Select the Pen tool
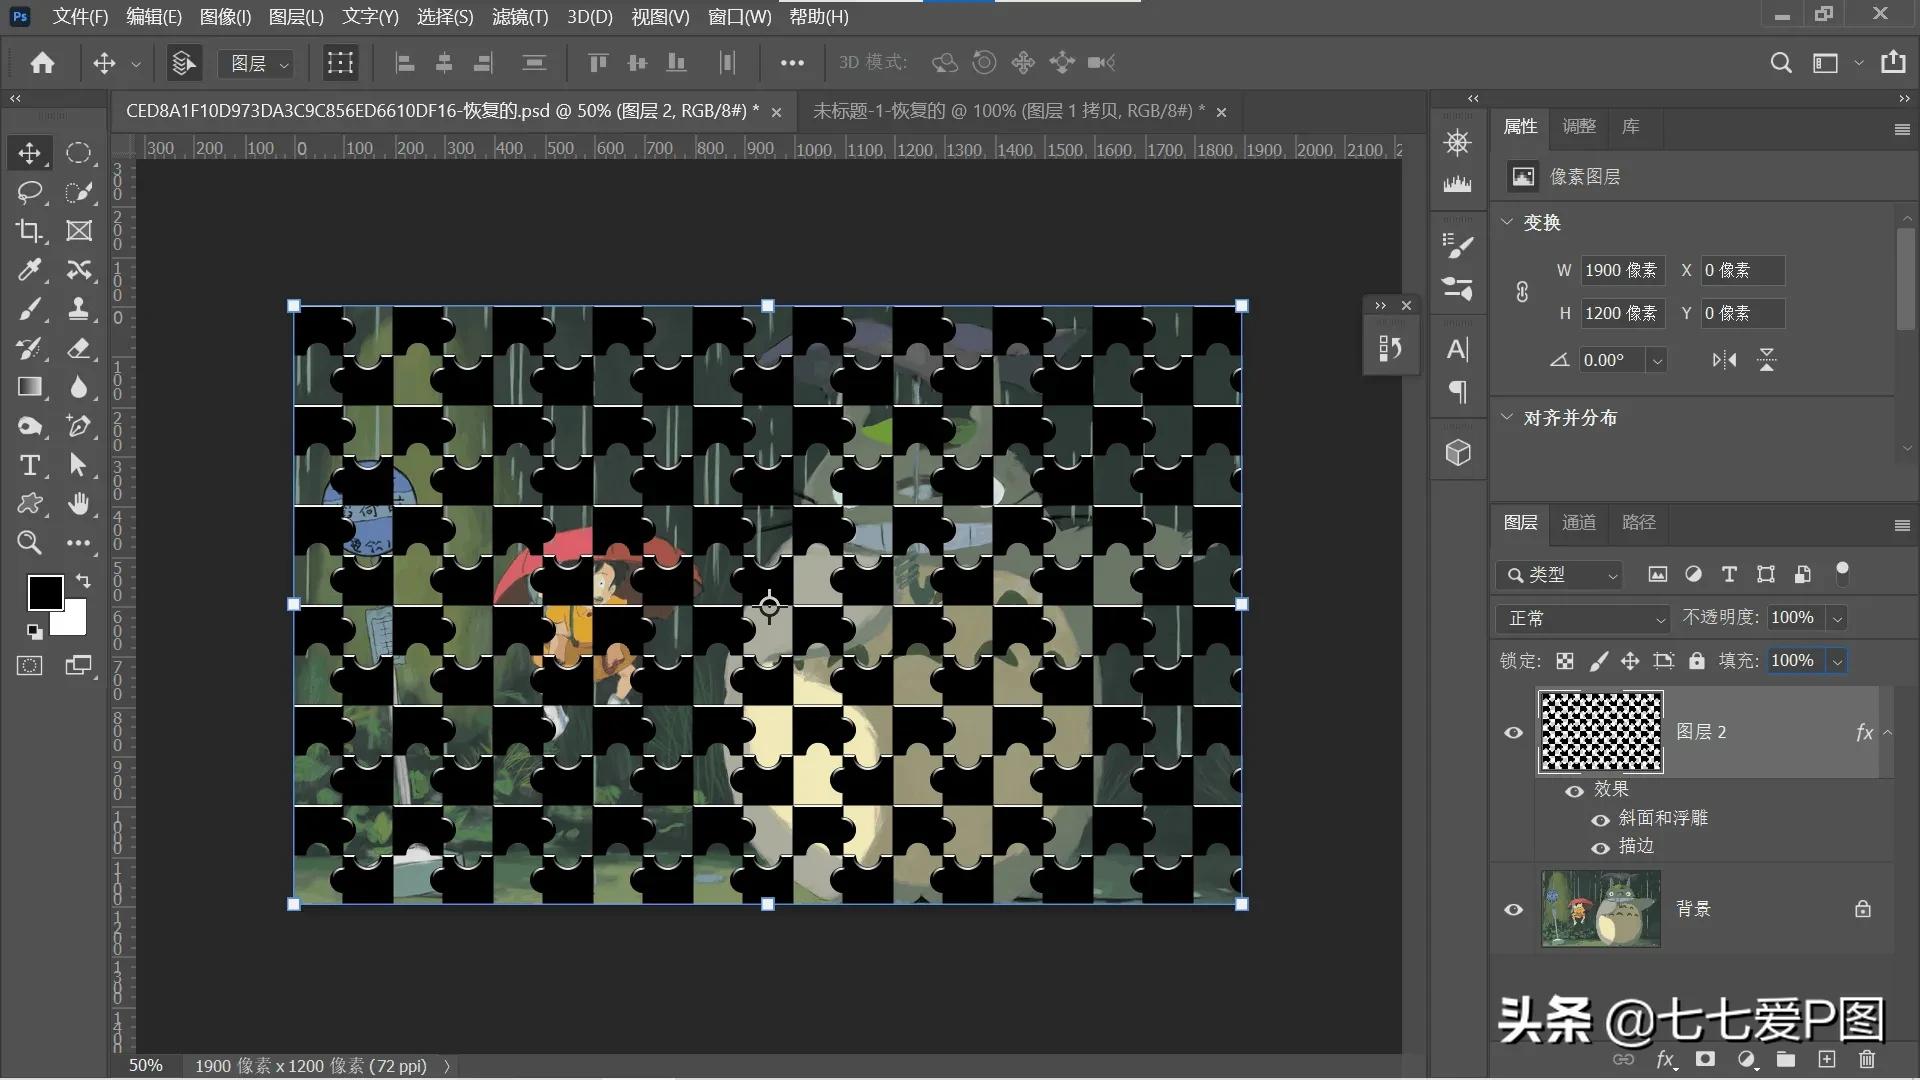The image size is (1920, 1080). point(79,426)
